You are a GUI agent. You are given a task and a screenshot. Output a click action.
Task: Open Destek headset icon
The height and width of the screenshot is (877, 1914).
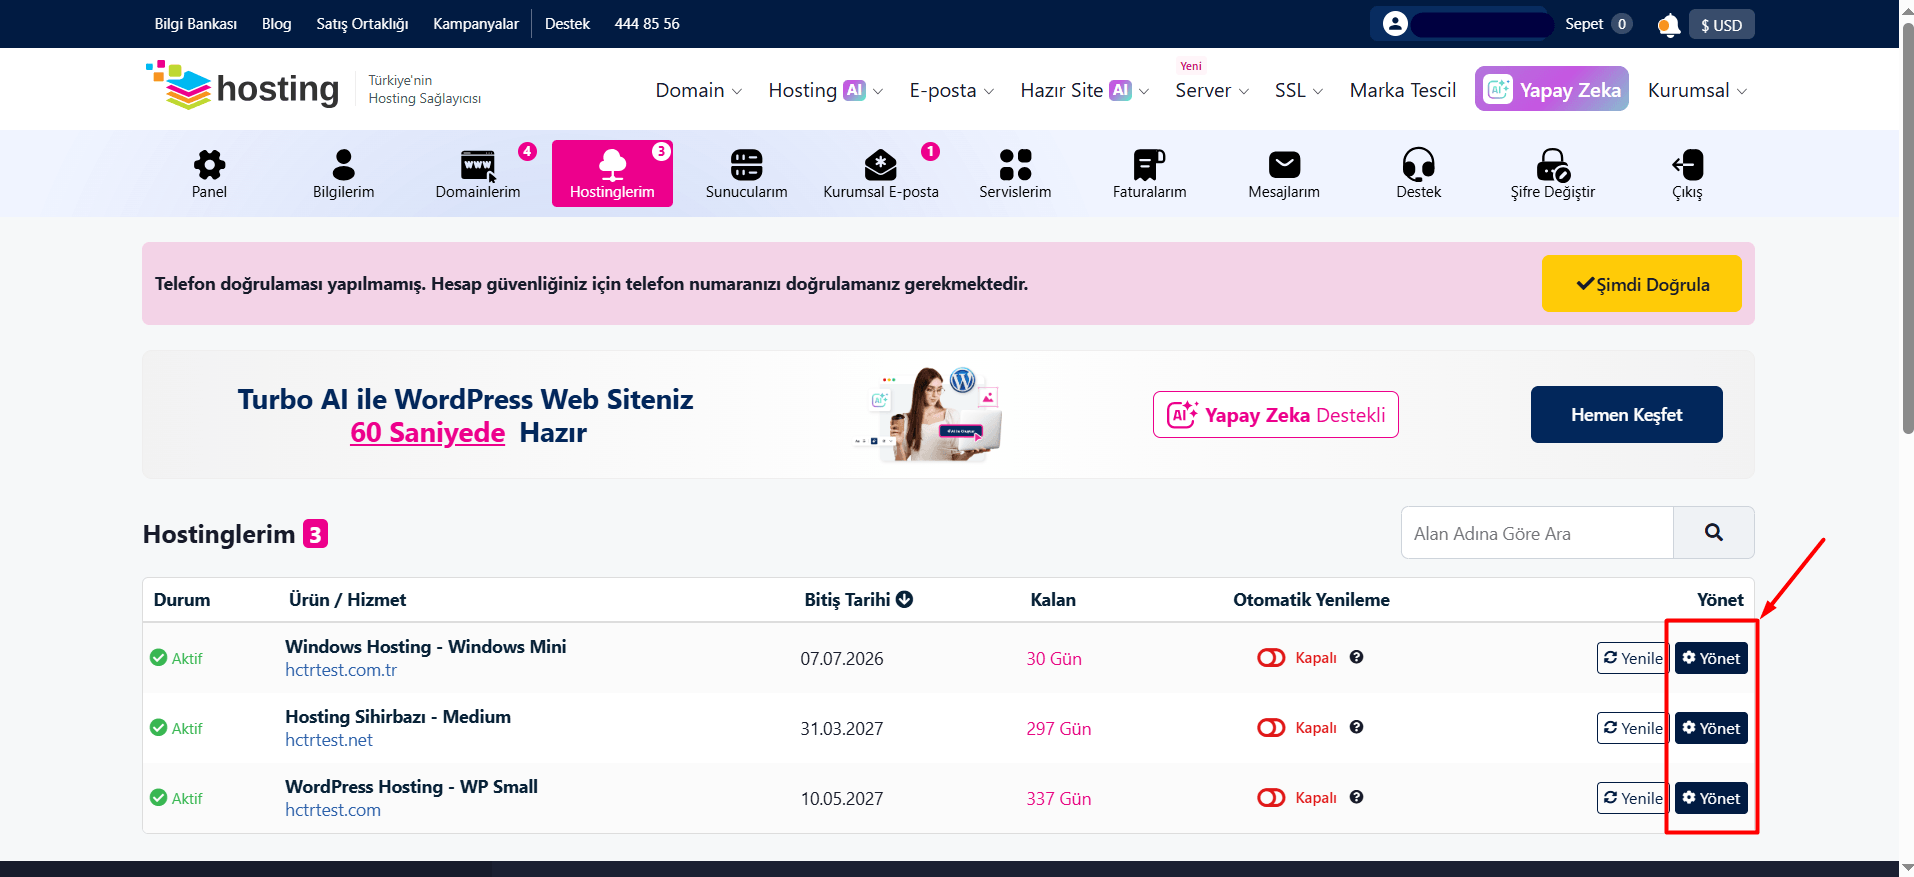pyautogui.click(x=1418, y=164)
